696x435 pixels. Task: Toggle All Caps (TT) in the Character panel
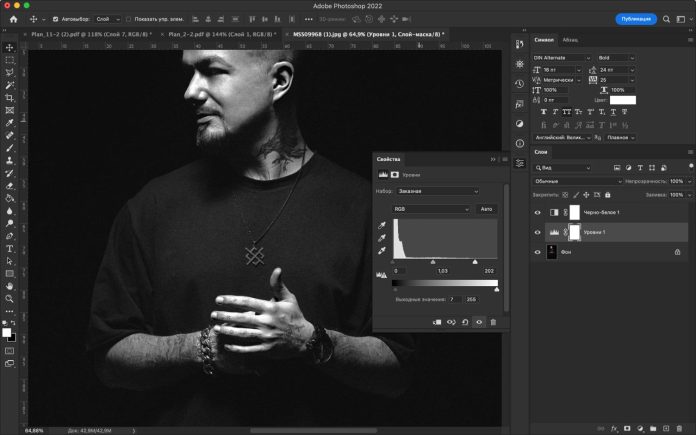pos(567,112)
